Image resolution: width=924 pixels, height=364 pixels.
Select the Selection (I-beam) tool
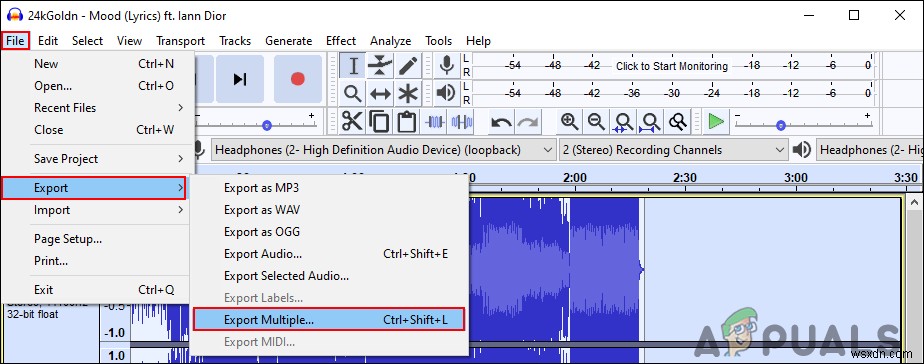[x=353, y=66]
